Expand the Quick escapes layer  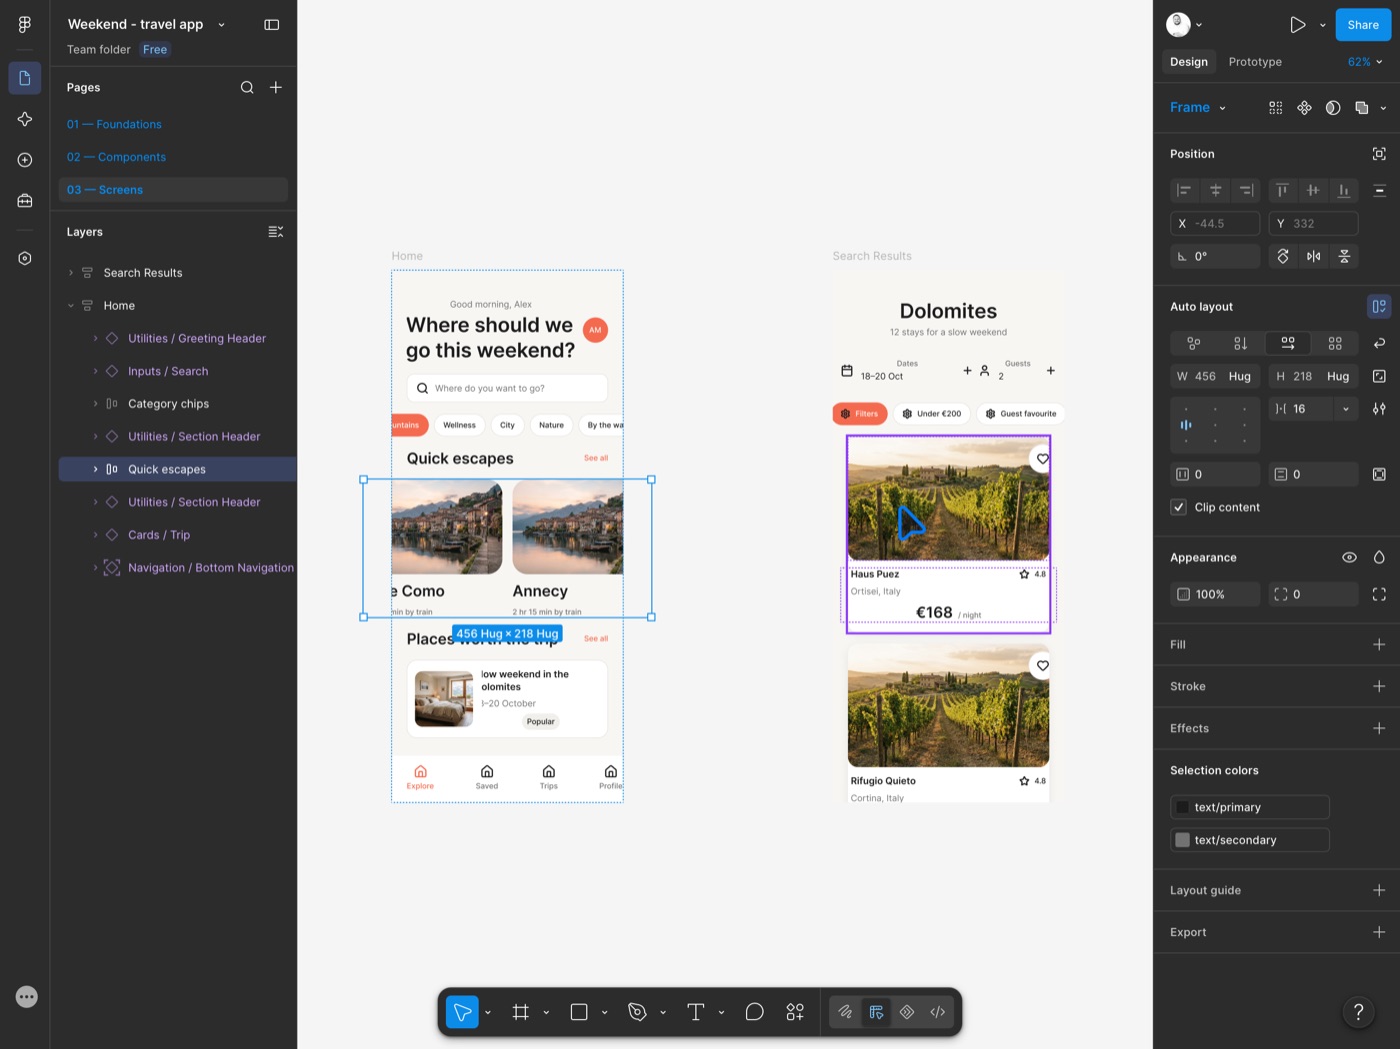96,469
